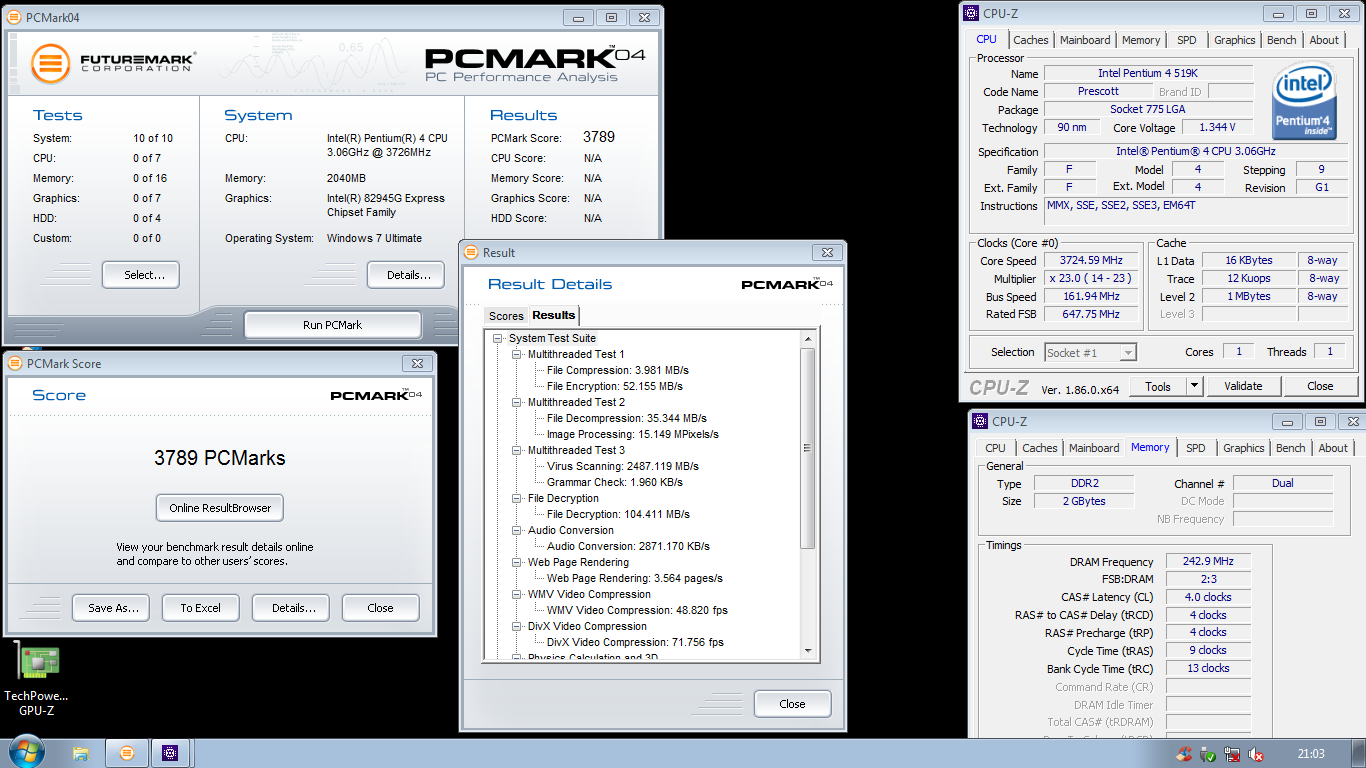Switch lower CPU-Z window to CPU tab
Screen dimensions: 1366x768
pos(995,448)
